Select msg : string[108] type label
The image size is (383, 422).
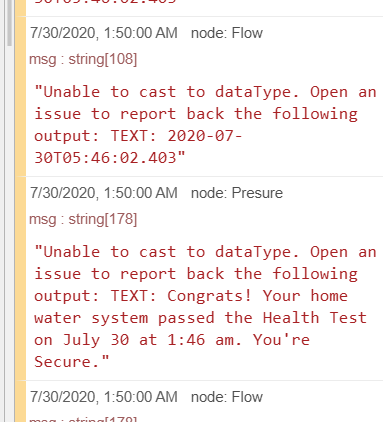click(x=83, y=59)
